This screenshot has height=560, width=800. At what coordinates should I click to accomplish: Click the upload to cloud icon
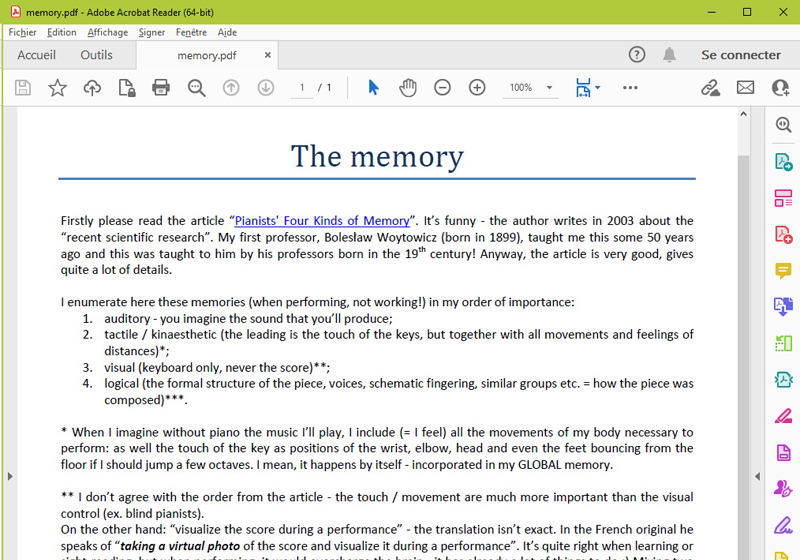tap(92, 88)
